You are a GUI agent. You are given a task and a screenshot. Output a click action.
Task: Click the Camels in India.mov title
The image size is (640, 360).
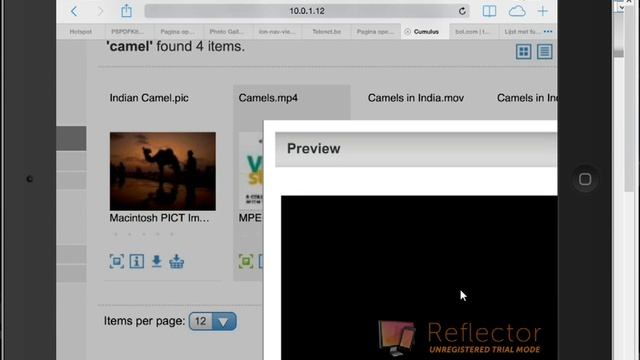(416, 98)
